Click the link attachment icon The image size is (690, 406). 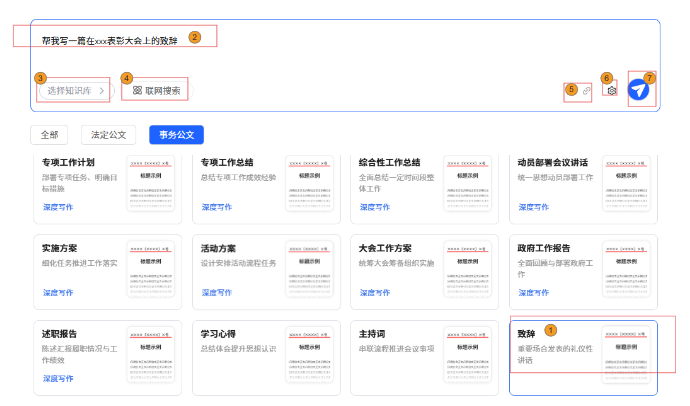(x=586, y=90)
